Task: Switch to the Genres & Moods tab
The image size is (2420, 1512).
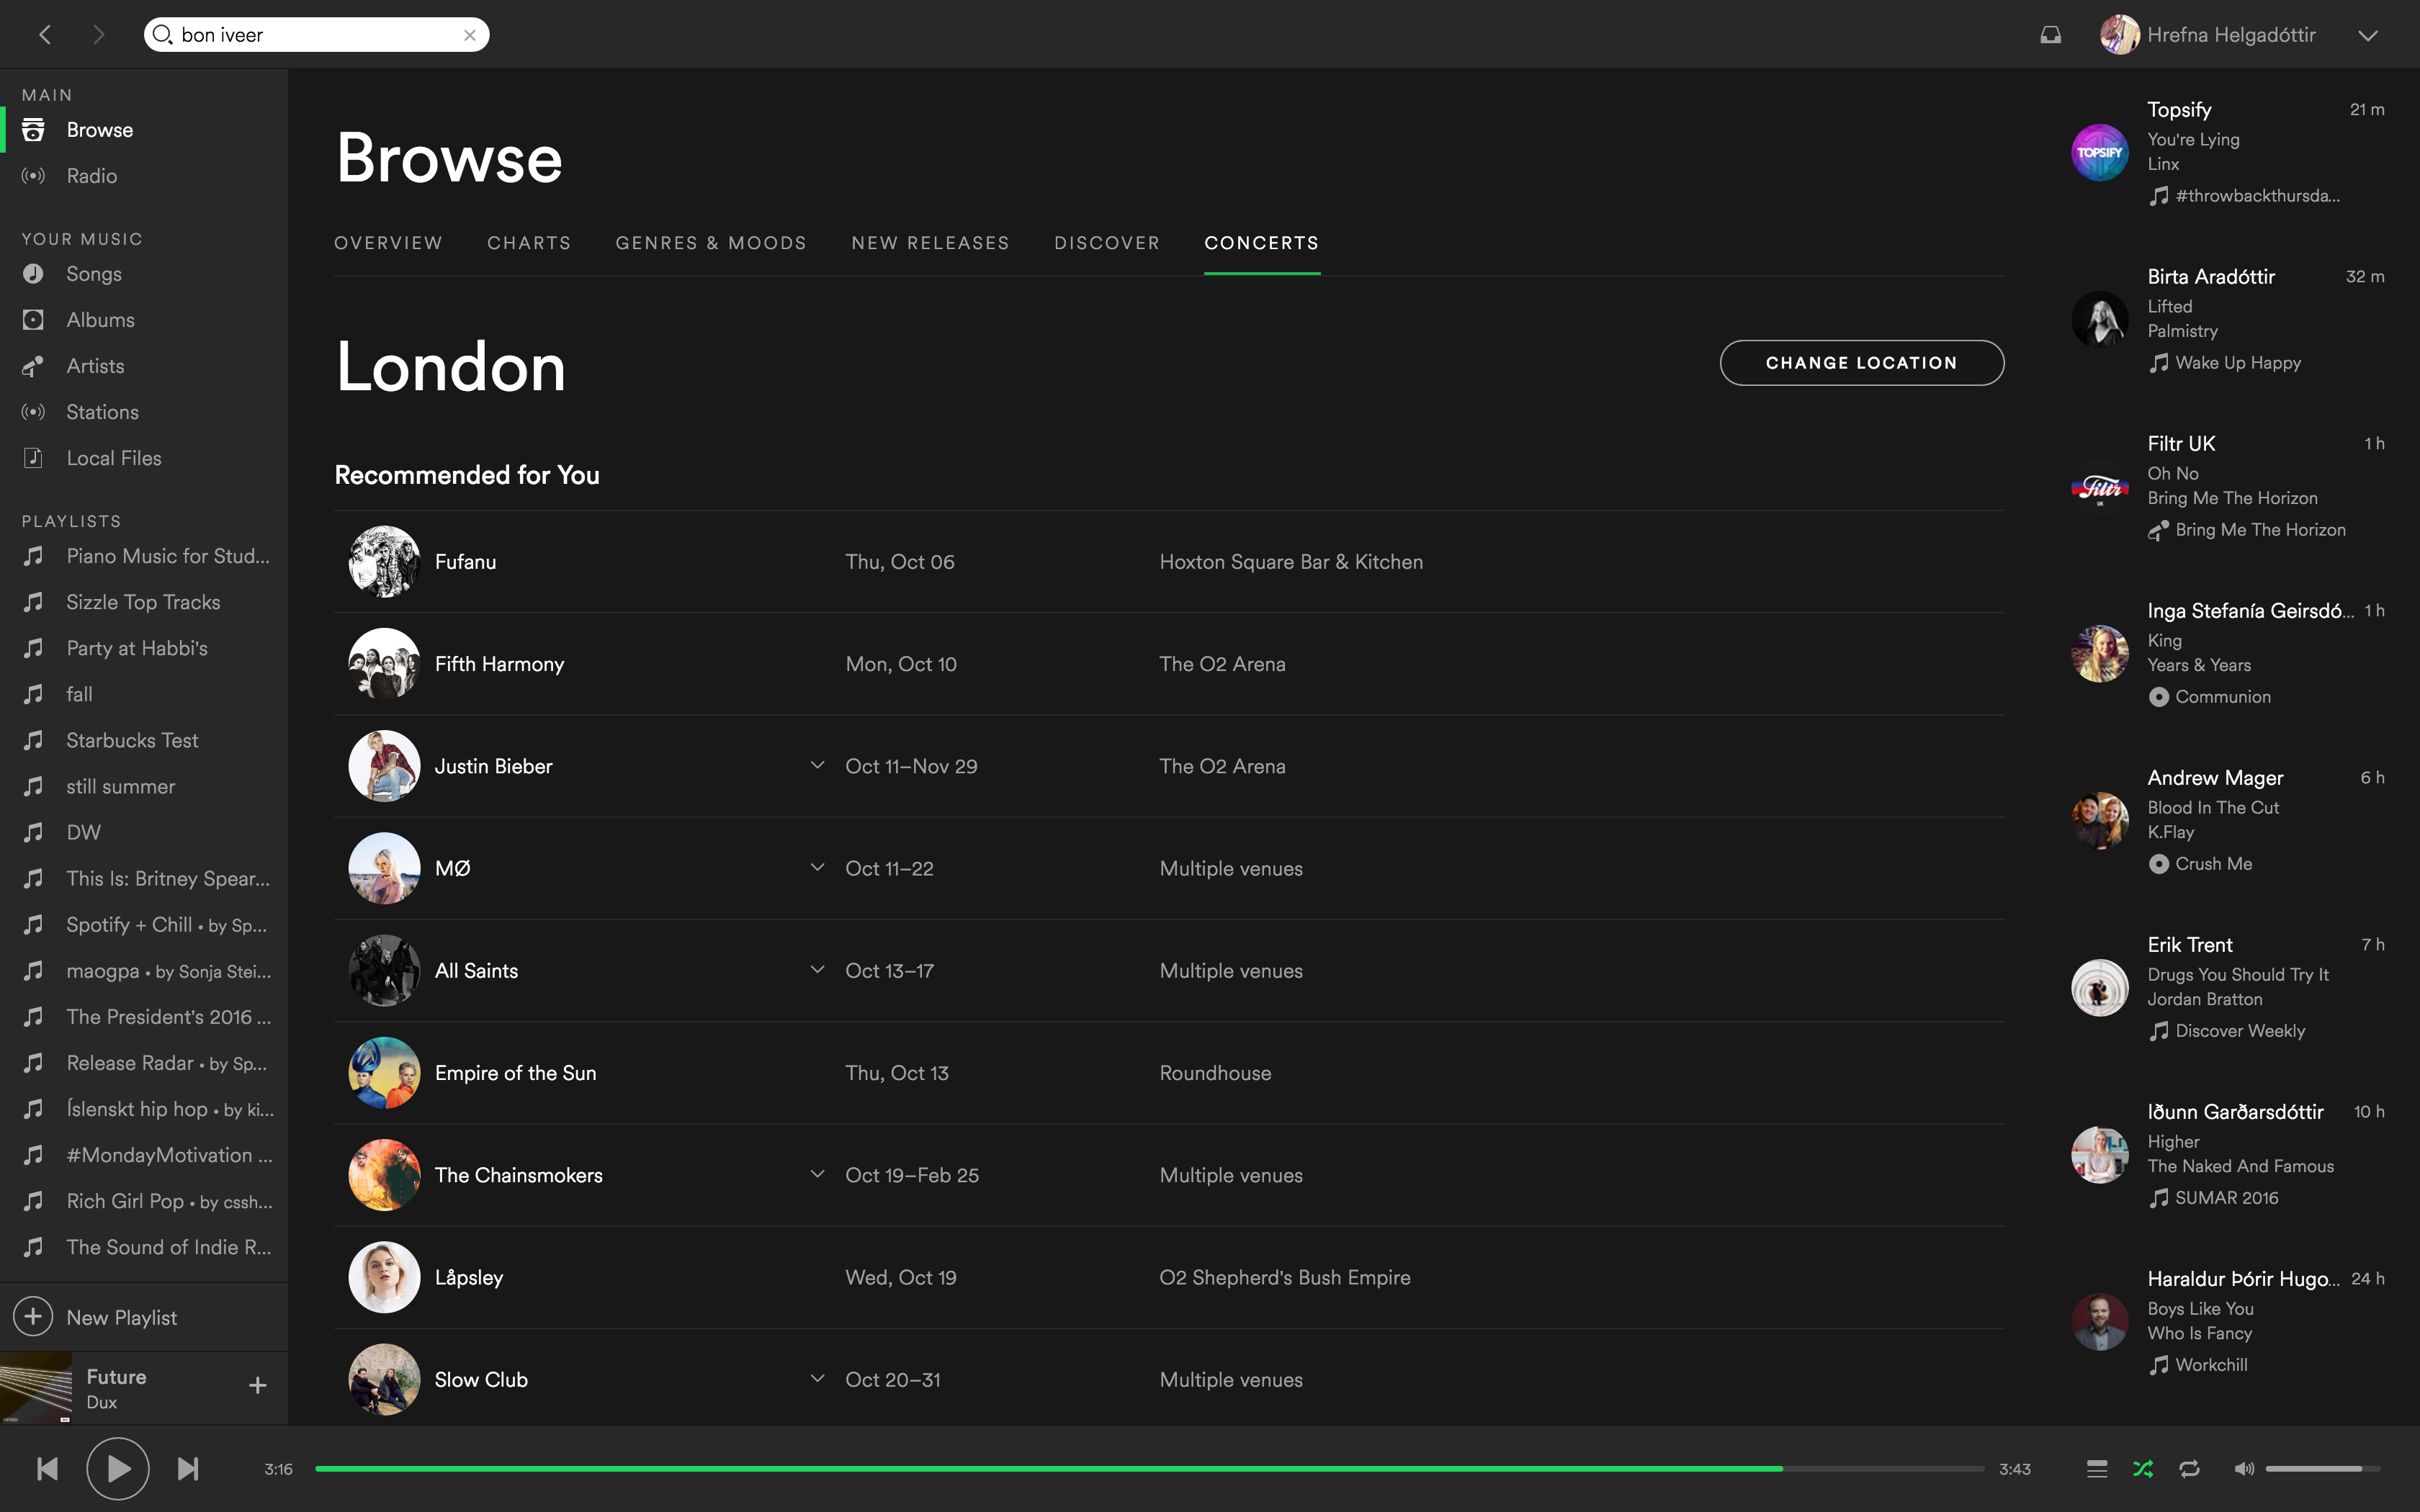Action: 711,243
